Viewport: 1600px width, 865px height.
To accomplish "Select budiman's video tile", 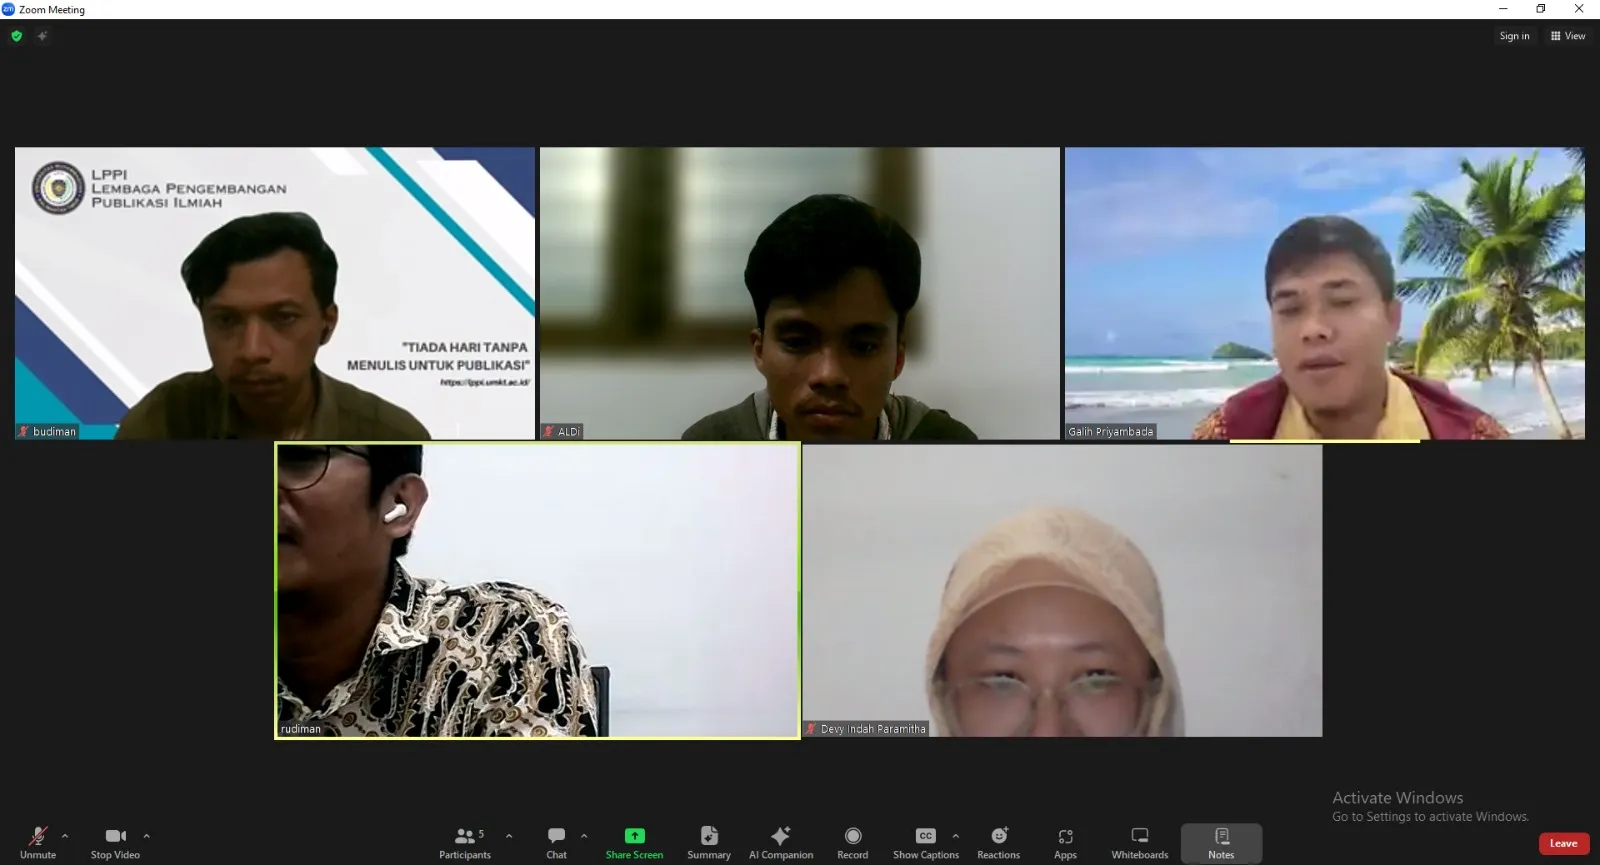I will click(275, 293).
